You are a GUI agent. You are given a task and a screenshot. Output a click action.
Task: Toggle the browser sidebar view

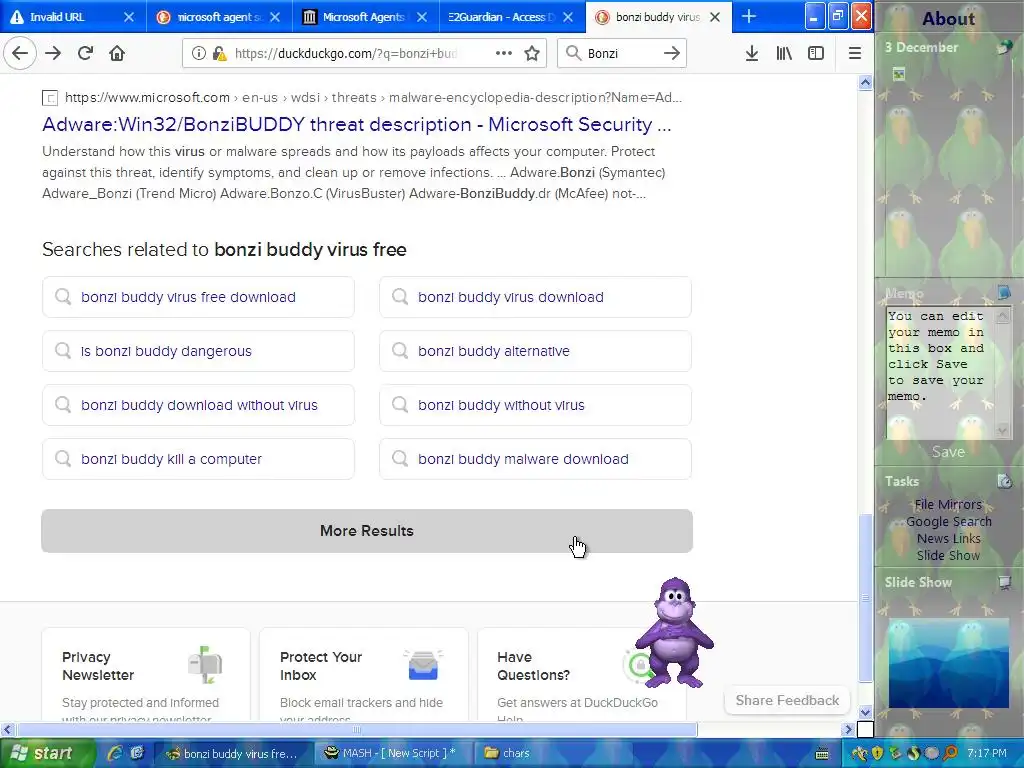pyautogui.click(x=816, y=53)
